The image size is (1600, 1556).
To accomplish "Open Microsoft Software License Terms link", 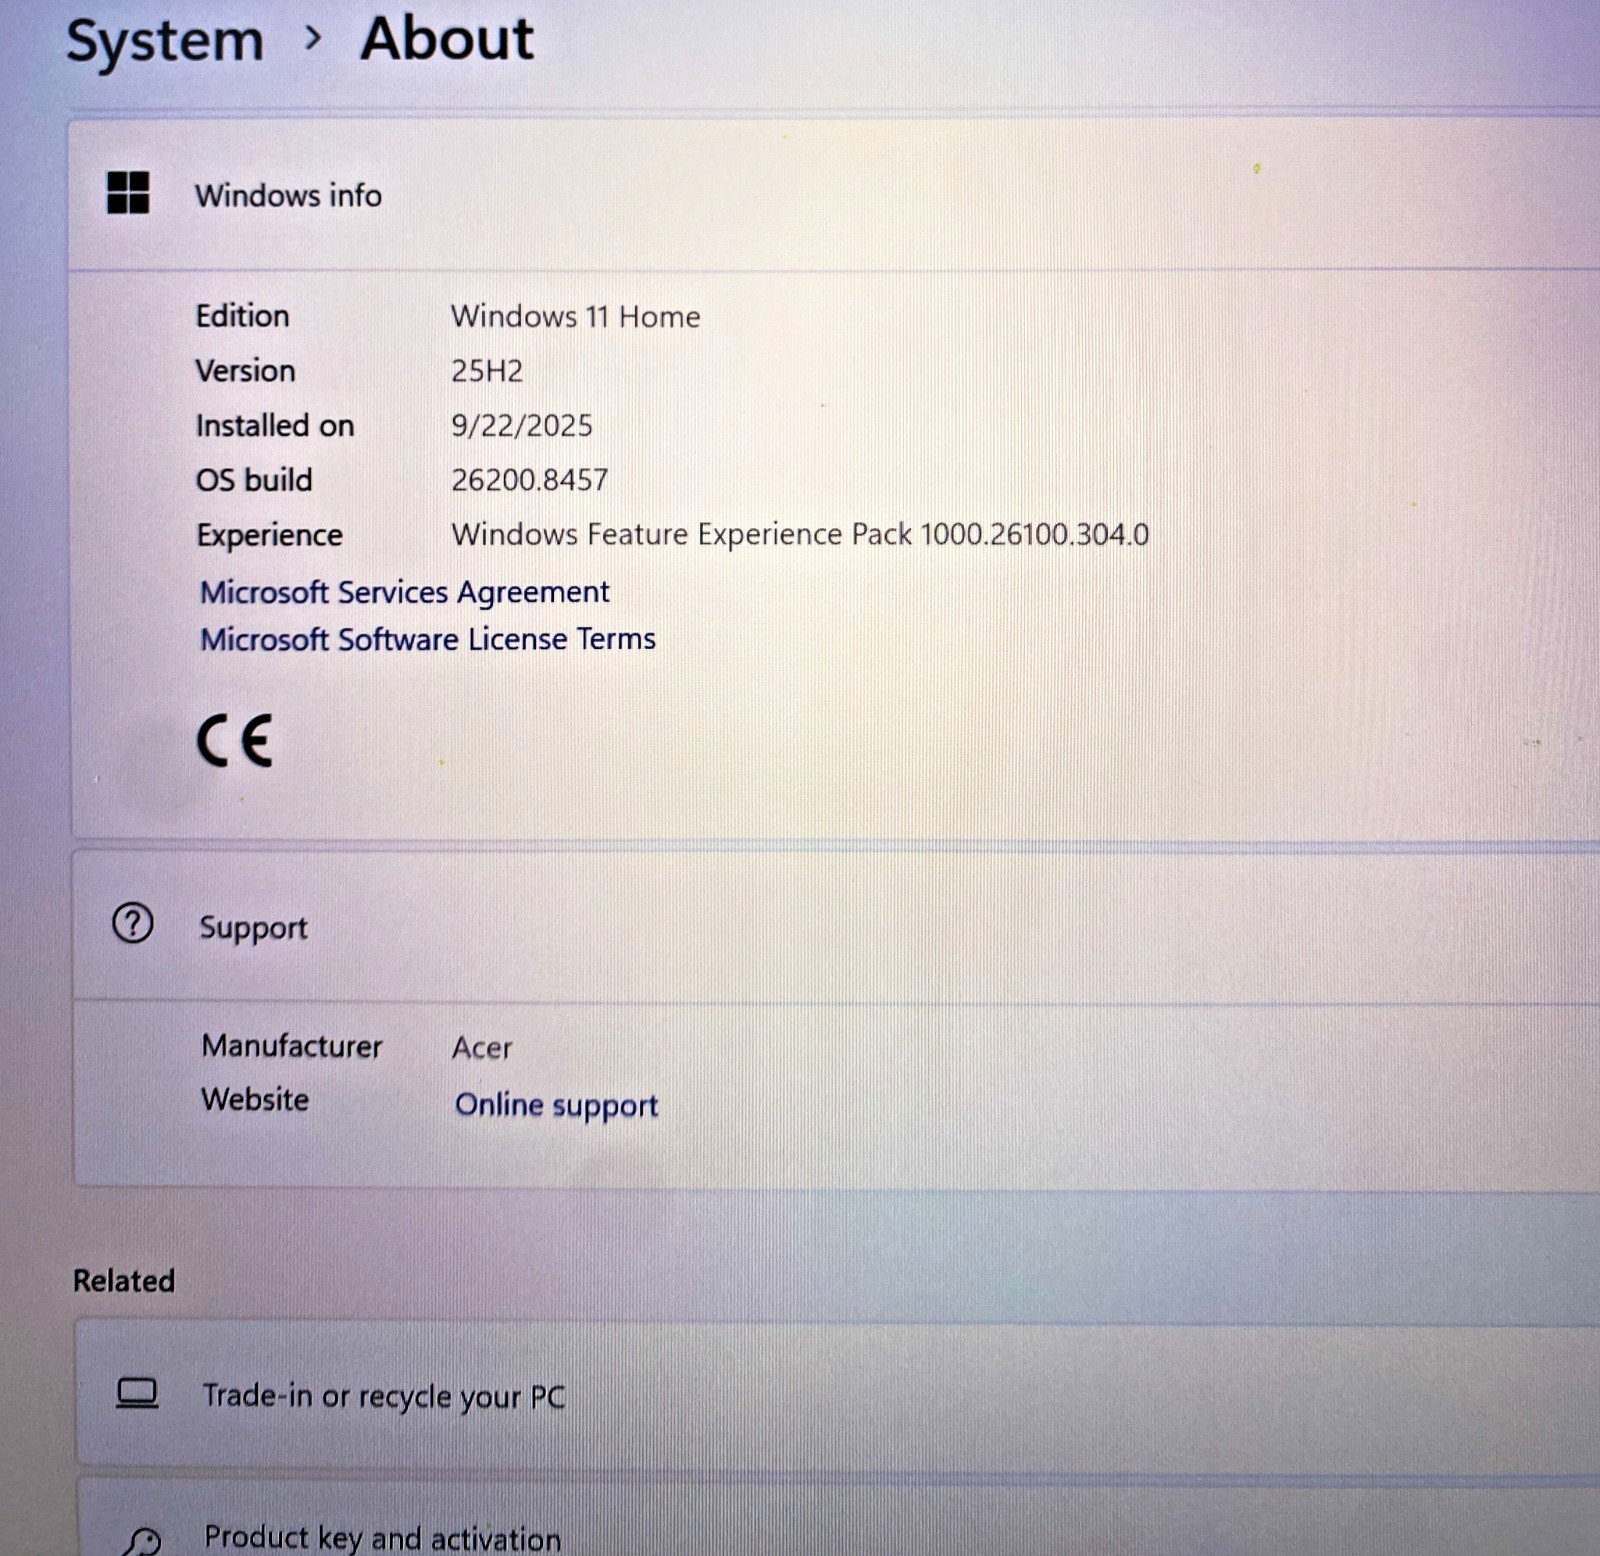I will 428,639.
